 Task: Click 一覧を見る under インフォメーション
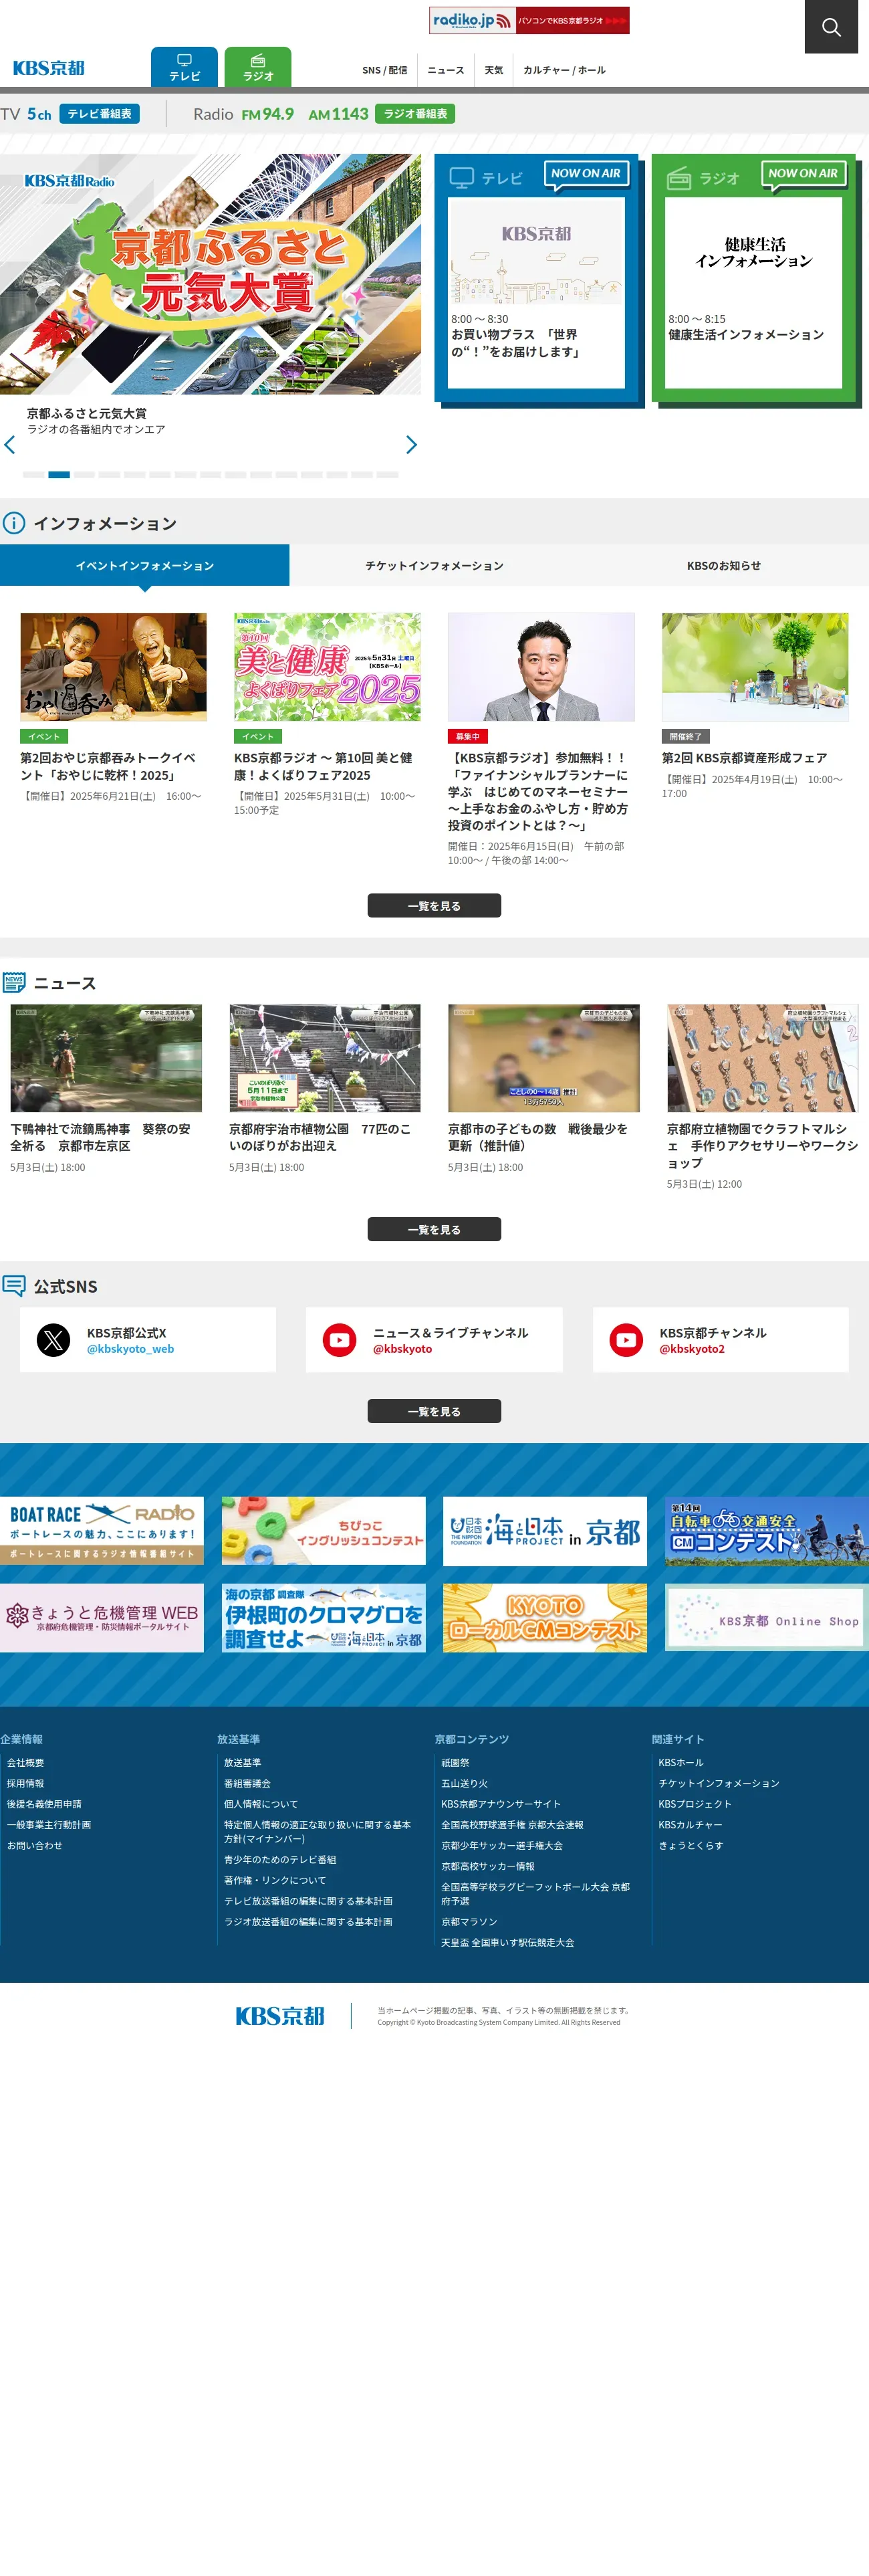pos(434,905)
